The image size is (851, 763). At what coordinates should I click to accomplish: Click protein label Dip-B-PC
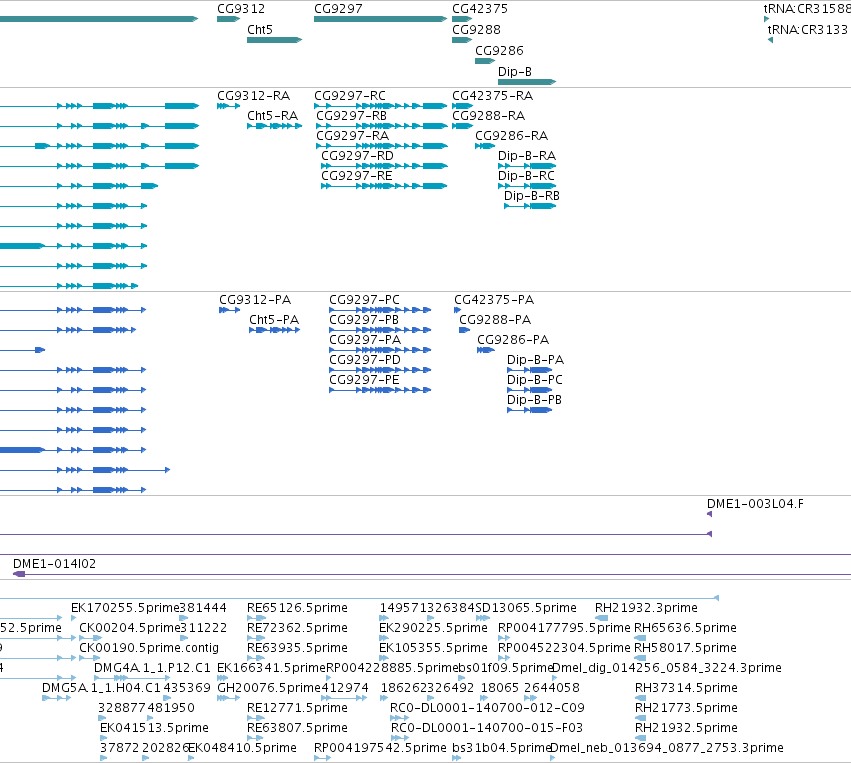[x=535, y=380]
